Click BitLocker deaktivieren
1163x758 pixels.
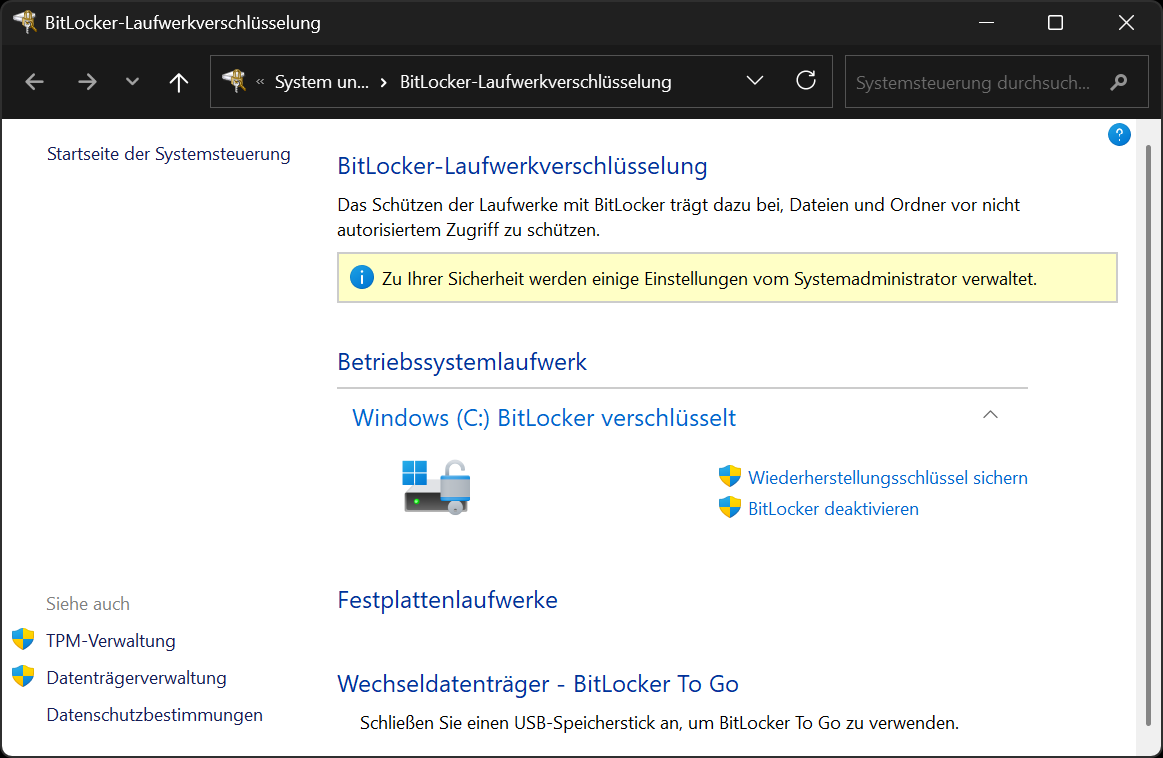pyautogui.click(x=833, y=508)
